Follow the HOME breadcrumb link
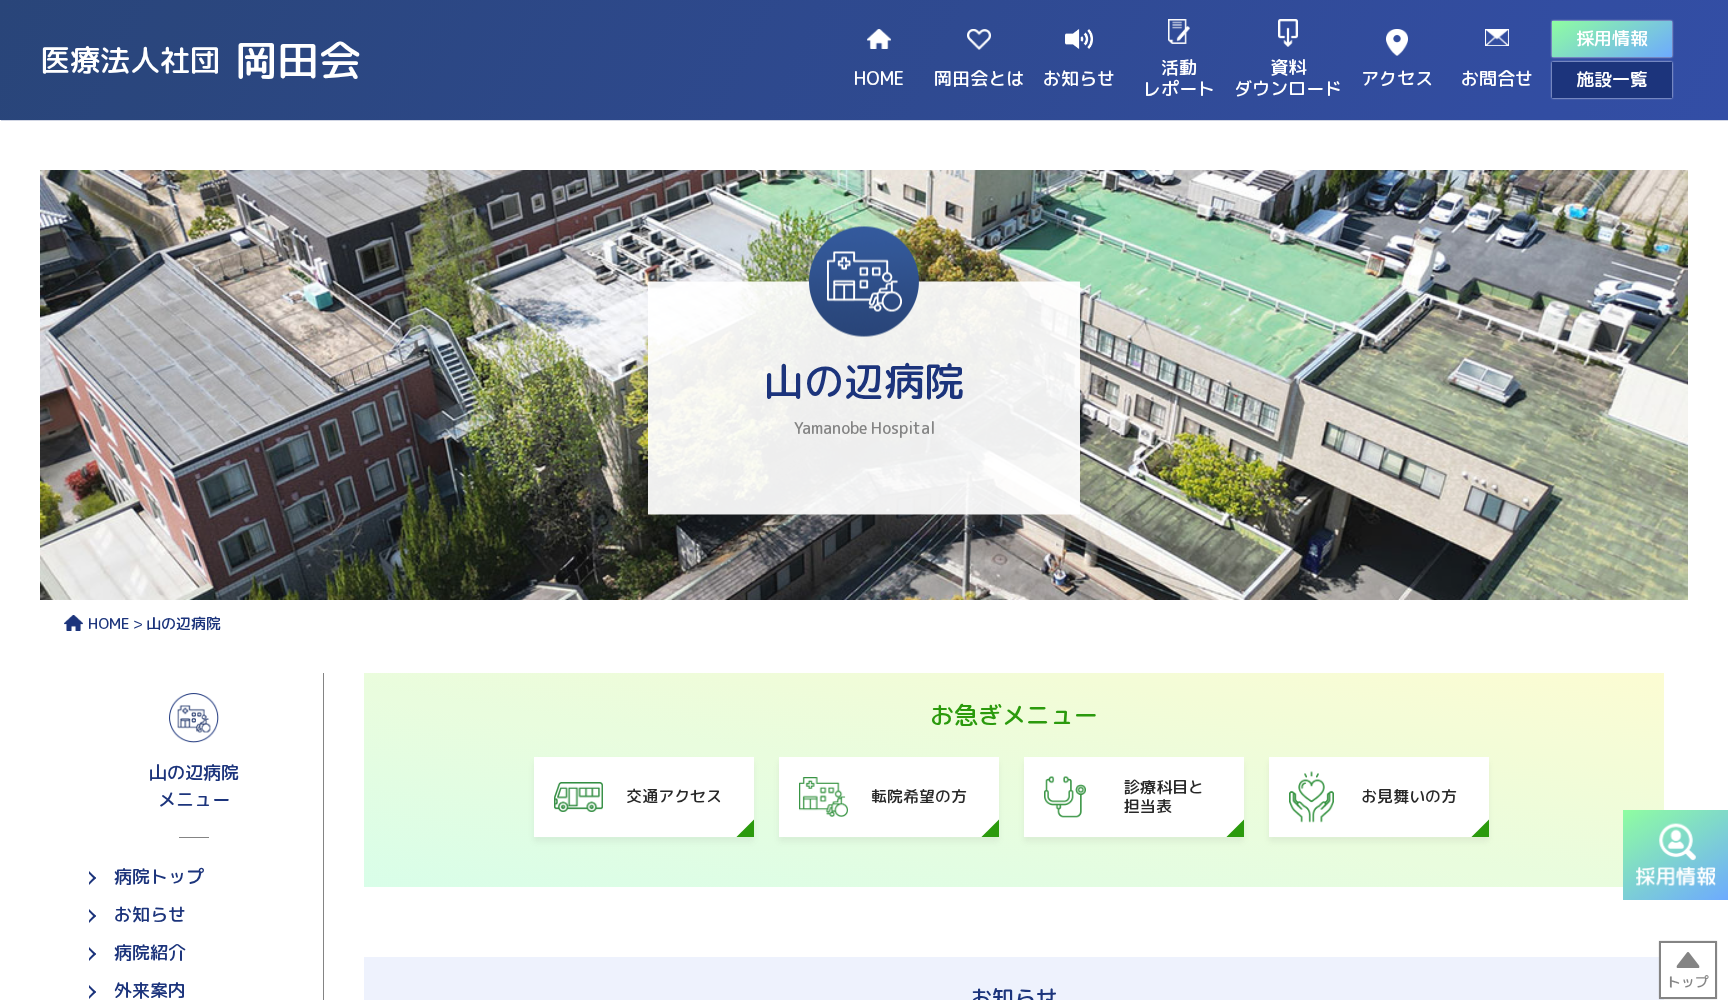The height and width of the screenshot is (1000, 1728). 109,623
